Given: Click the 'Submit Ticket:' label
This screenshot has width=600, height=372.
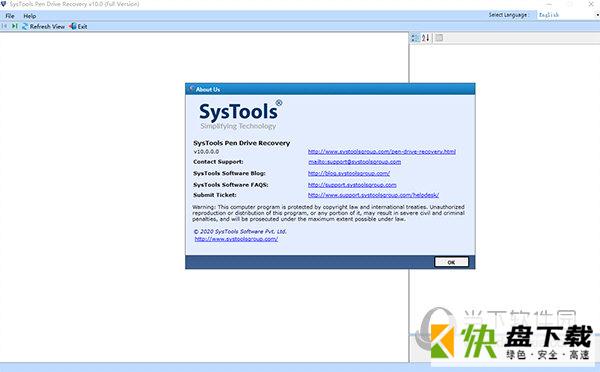Looking at the screenshot, I should 215,195.
